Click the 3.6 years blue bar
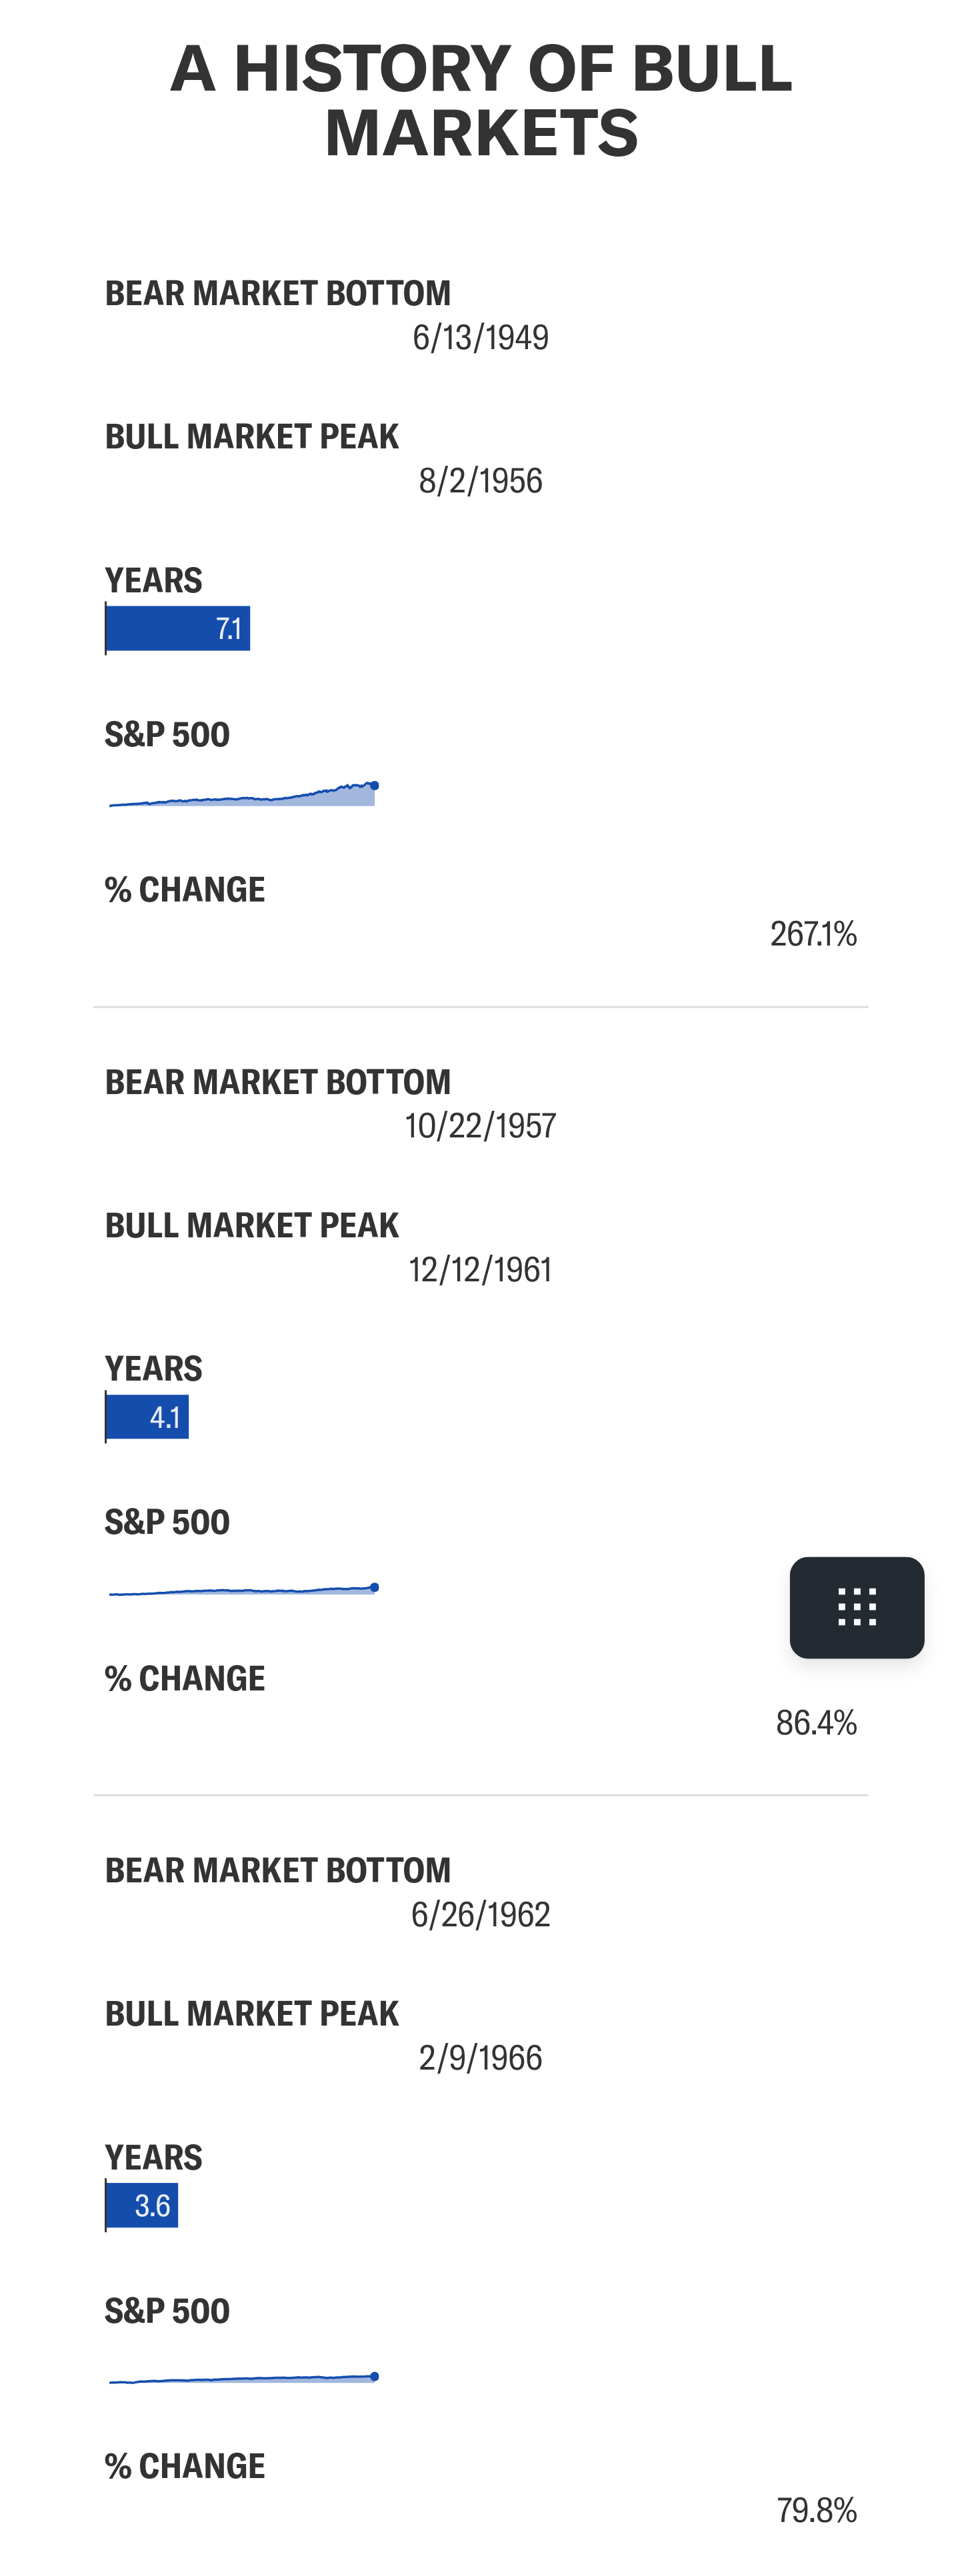This screenshot has width=960, height=2576. tap(142, 2205)
